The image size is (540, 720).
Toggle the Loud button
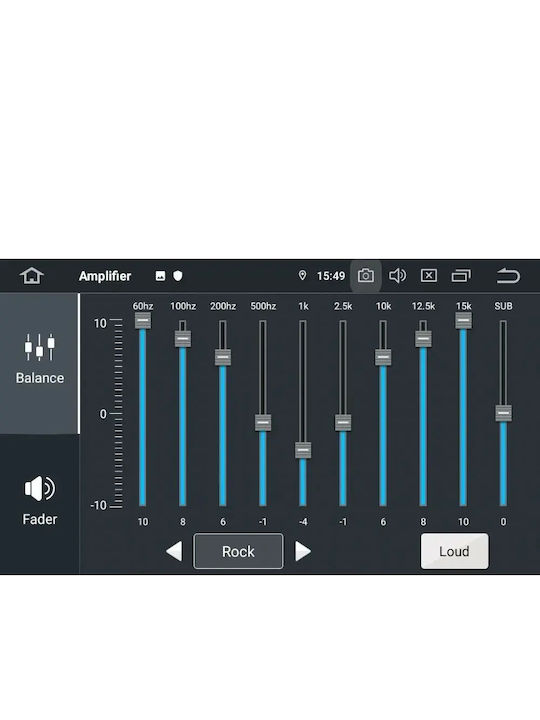(x=454, y=551)
